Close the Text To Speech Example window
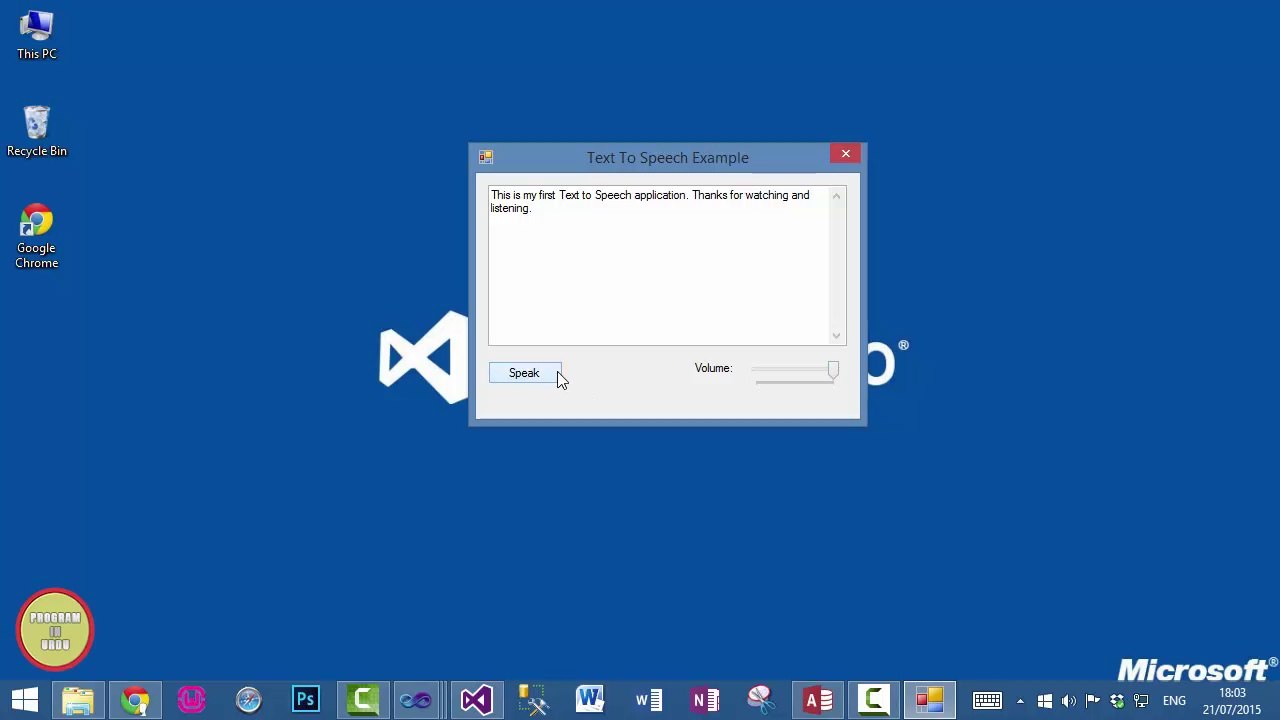The image size is (1280, 720). tap(846, 153)
